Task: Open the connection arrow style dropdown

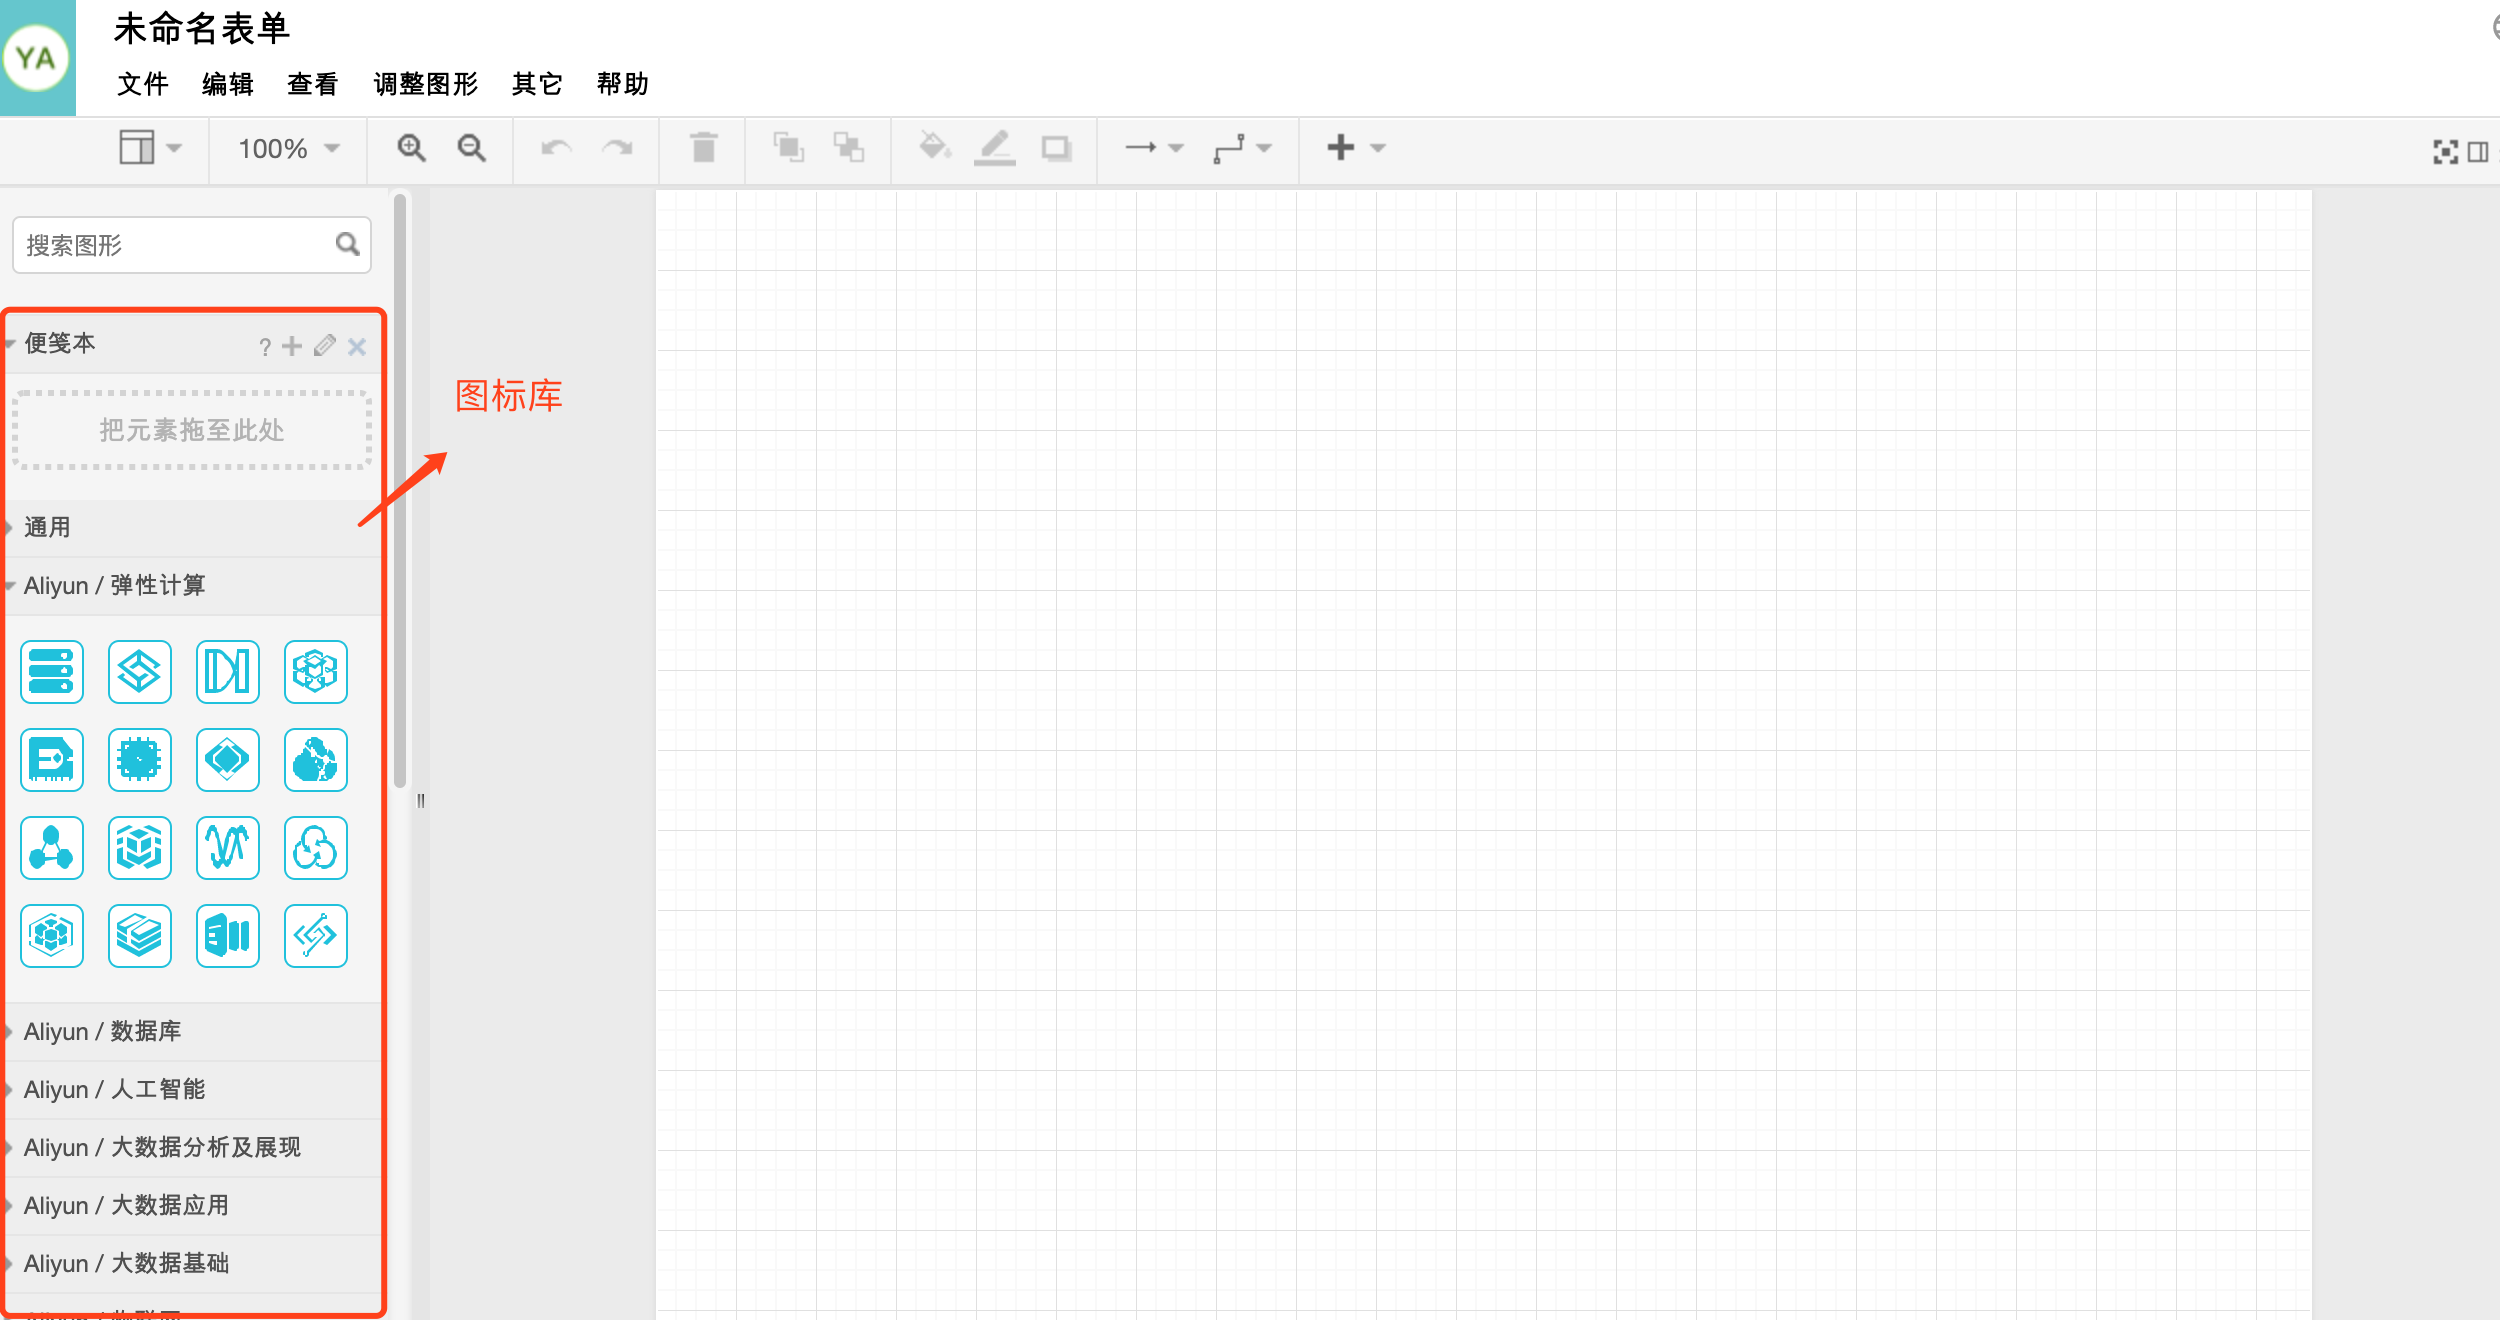Action: click(x=1154, y=148)
